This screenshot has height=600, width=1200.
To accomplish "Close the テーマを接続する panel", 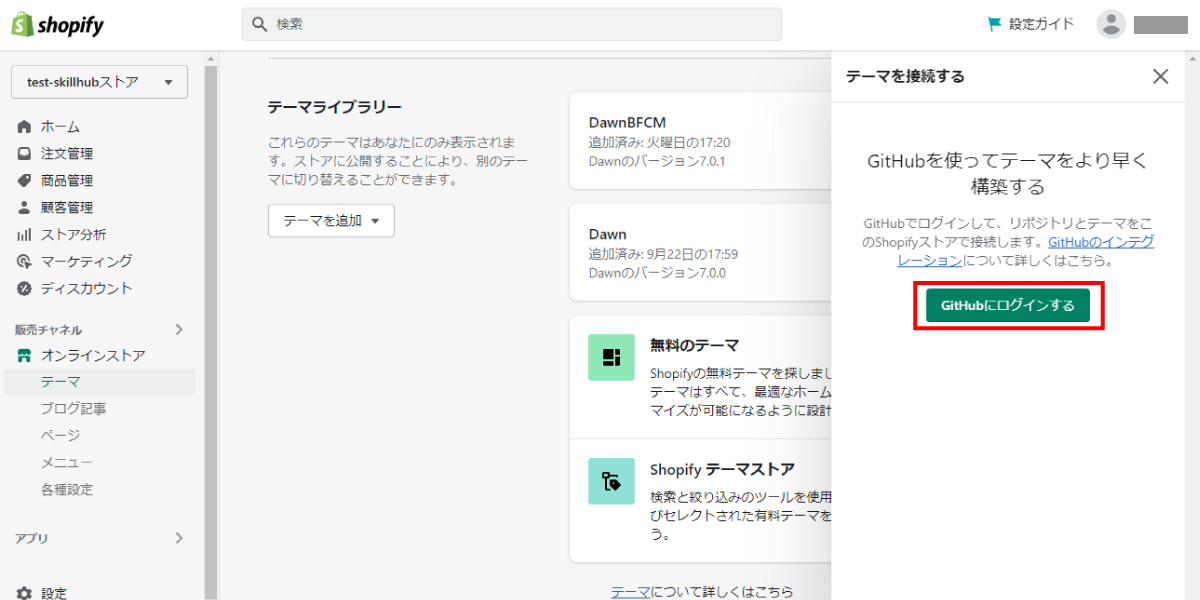I will [1160, 76].
